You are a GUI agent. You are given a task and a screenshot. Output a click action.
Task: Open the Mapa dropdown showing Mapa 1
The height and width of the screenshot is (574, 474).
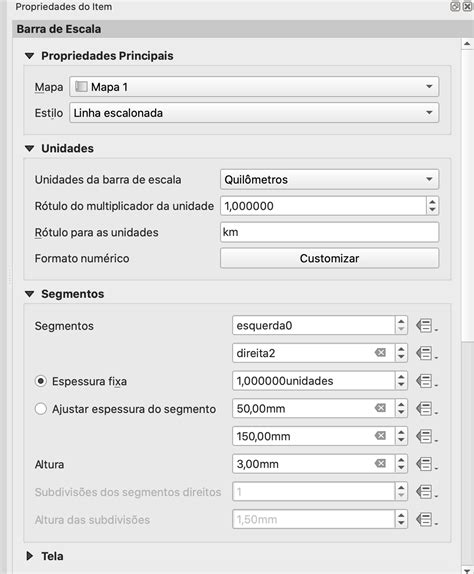click(254, 87)
